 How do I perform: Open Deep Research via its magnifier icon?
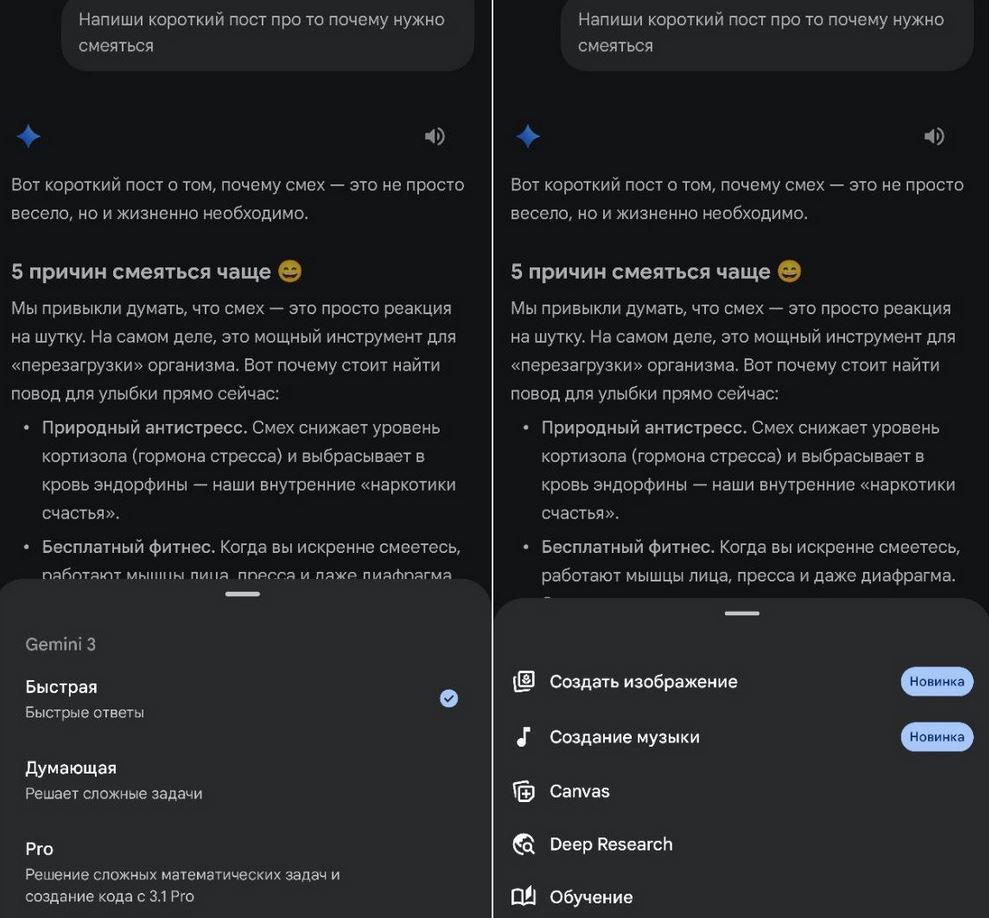pos(524,844)
